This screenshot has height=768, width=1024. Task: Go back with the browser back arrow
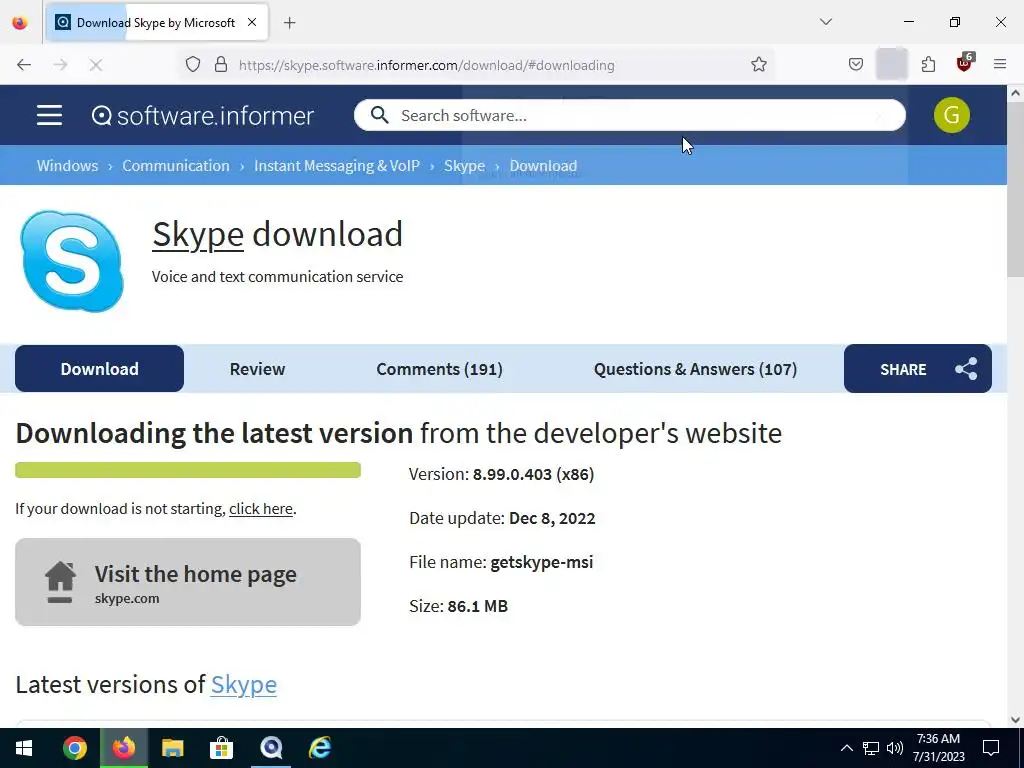pyautogui.click(x=24, y=65)
